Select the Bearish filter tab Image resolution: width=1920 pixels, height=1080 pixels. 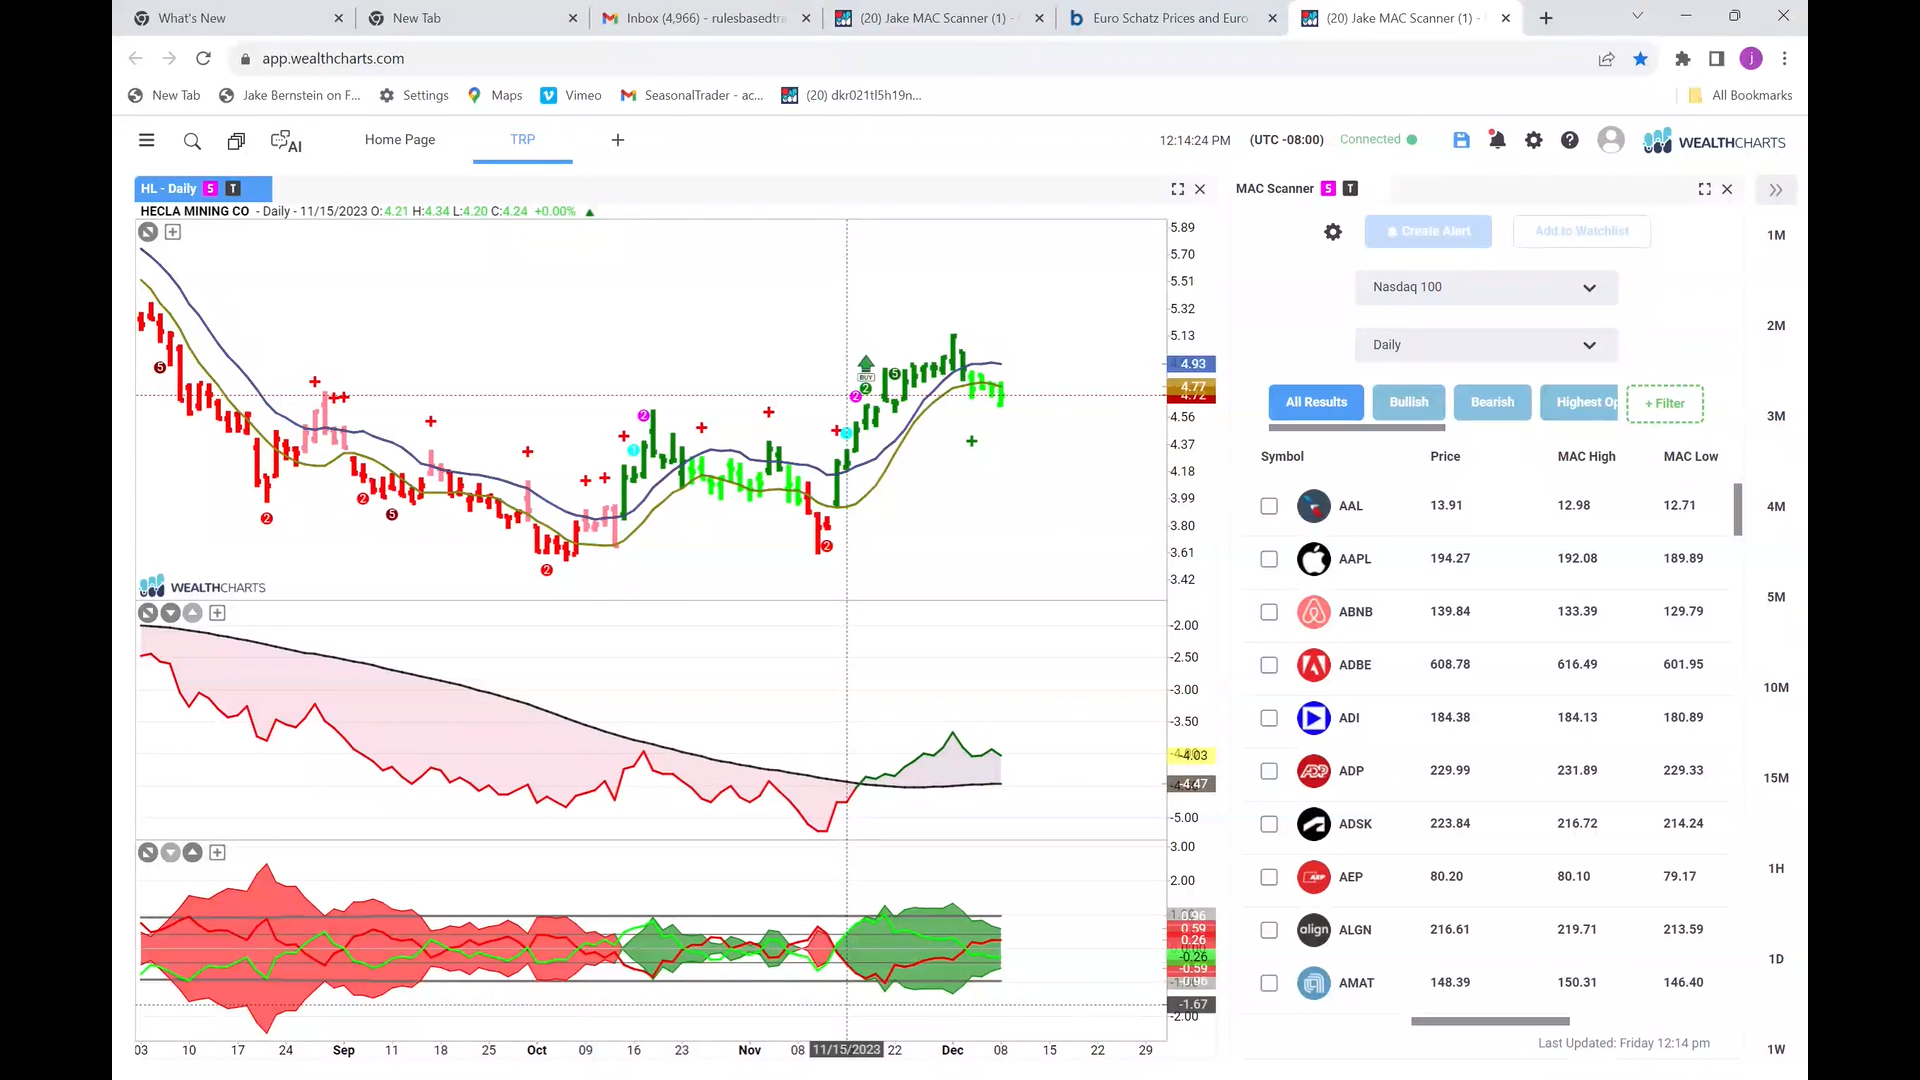(x=1492, y=402)
